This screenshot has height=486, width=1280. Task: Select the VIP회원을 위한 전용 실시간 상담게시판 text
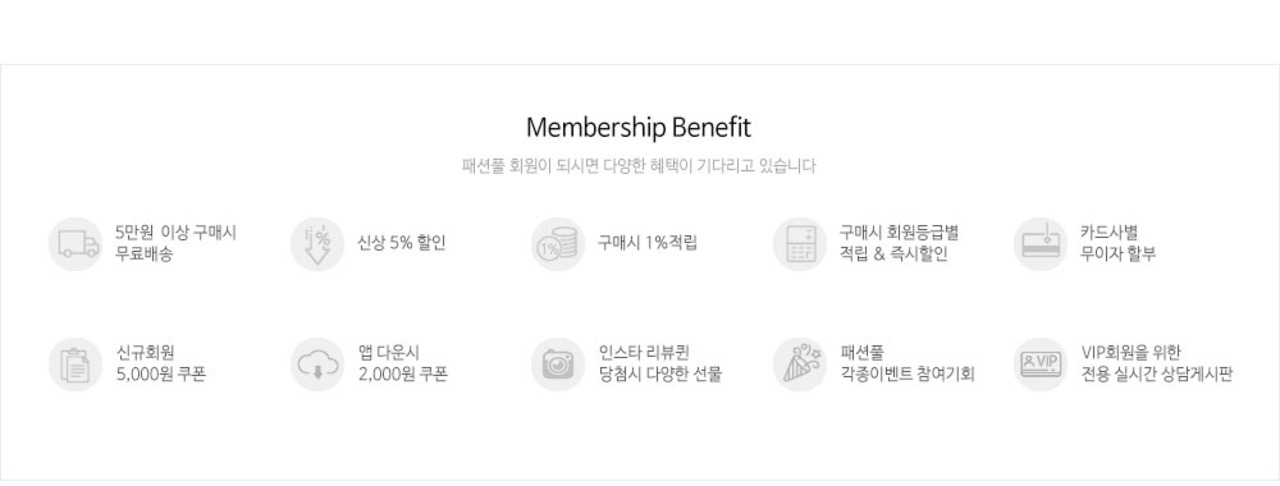tap(1157, 364)
